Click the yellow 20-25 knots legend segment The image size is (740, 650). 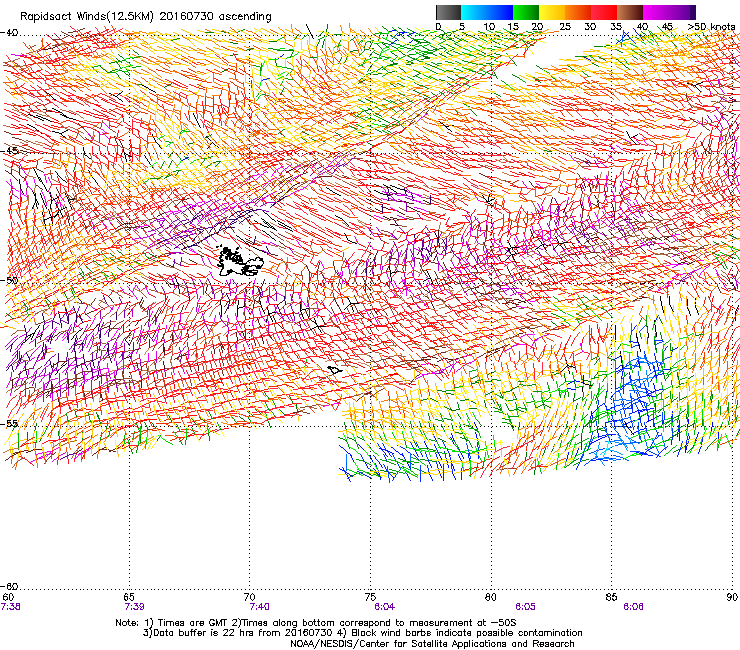tap(552, 12)
